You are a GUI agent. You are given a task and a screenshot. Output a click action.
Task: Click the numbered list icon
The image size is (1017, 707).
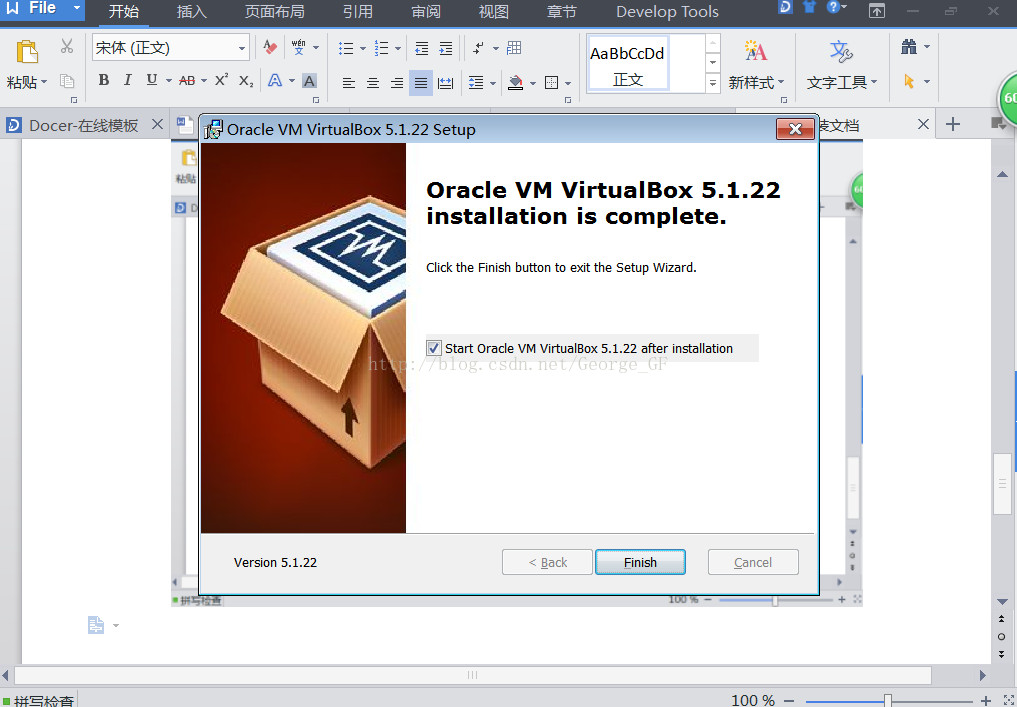click(382, 48)
